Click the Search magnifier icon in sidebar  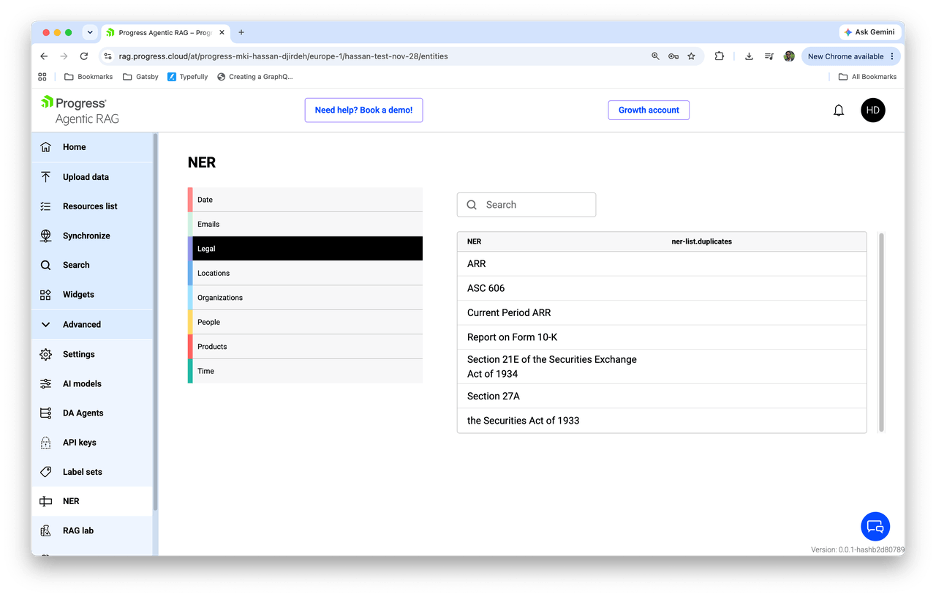click(x=45, y=265)
